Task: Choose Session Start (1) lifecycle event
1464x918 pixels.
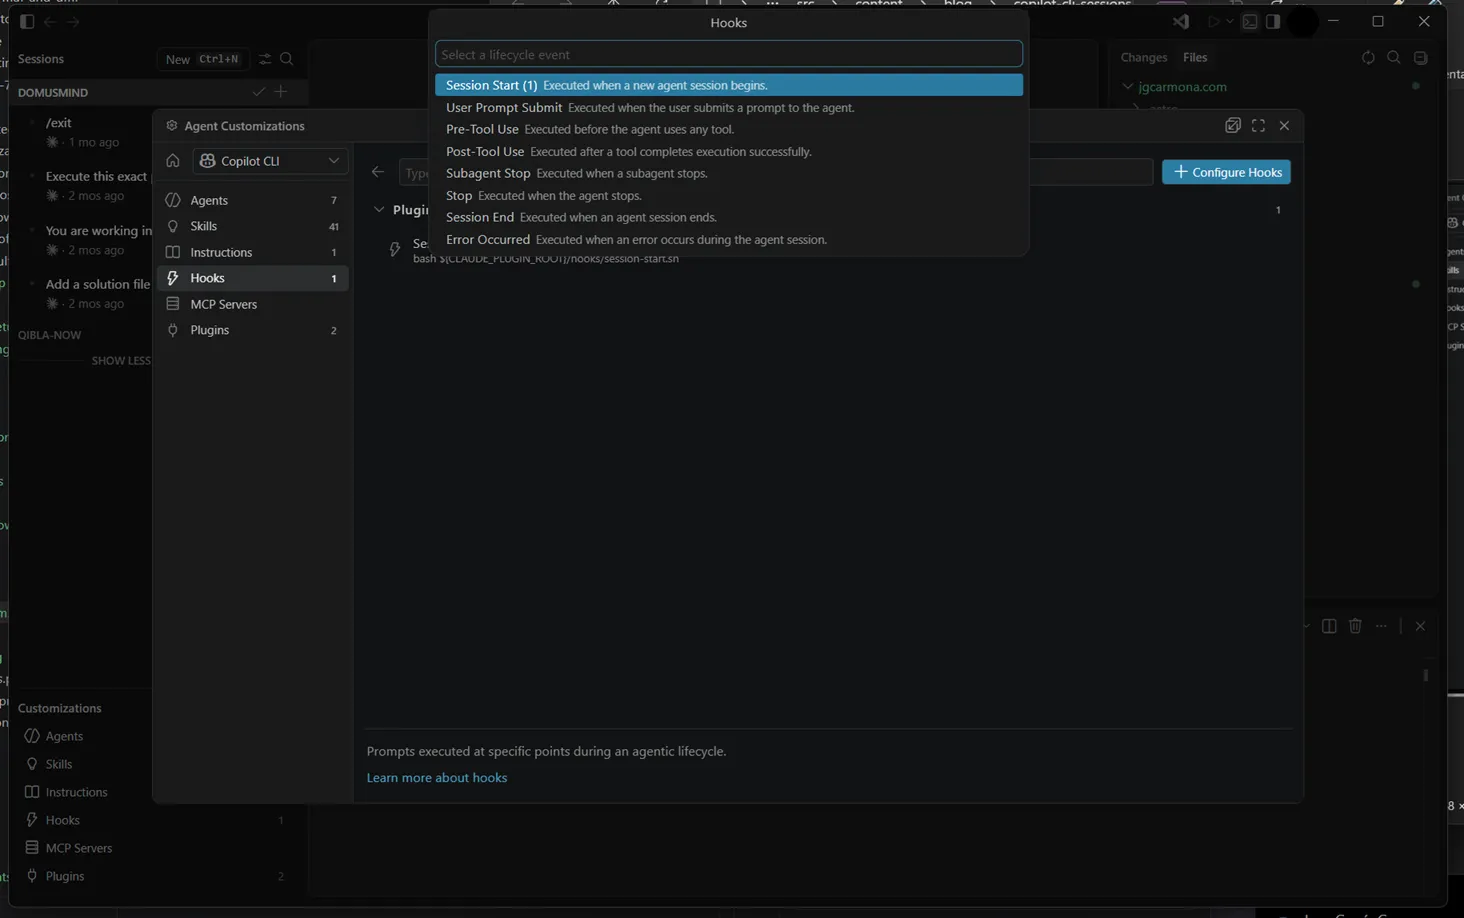Action: tap(729, 85)
